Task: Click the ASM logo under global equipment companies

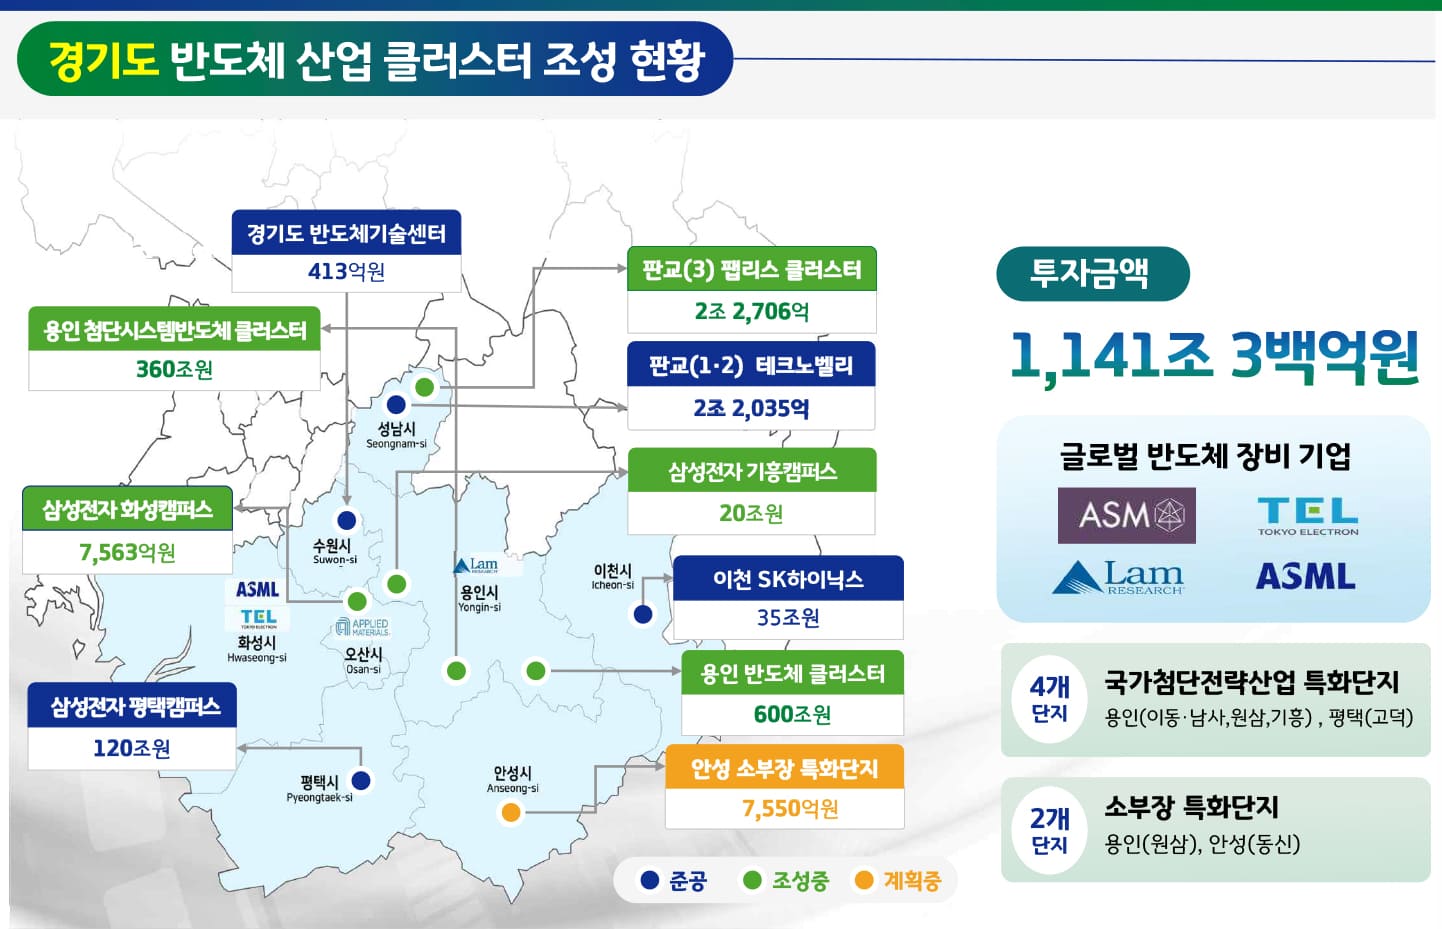Action: tap(1126, 515)
